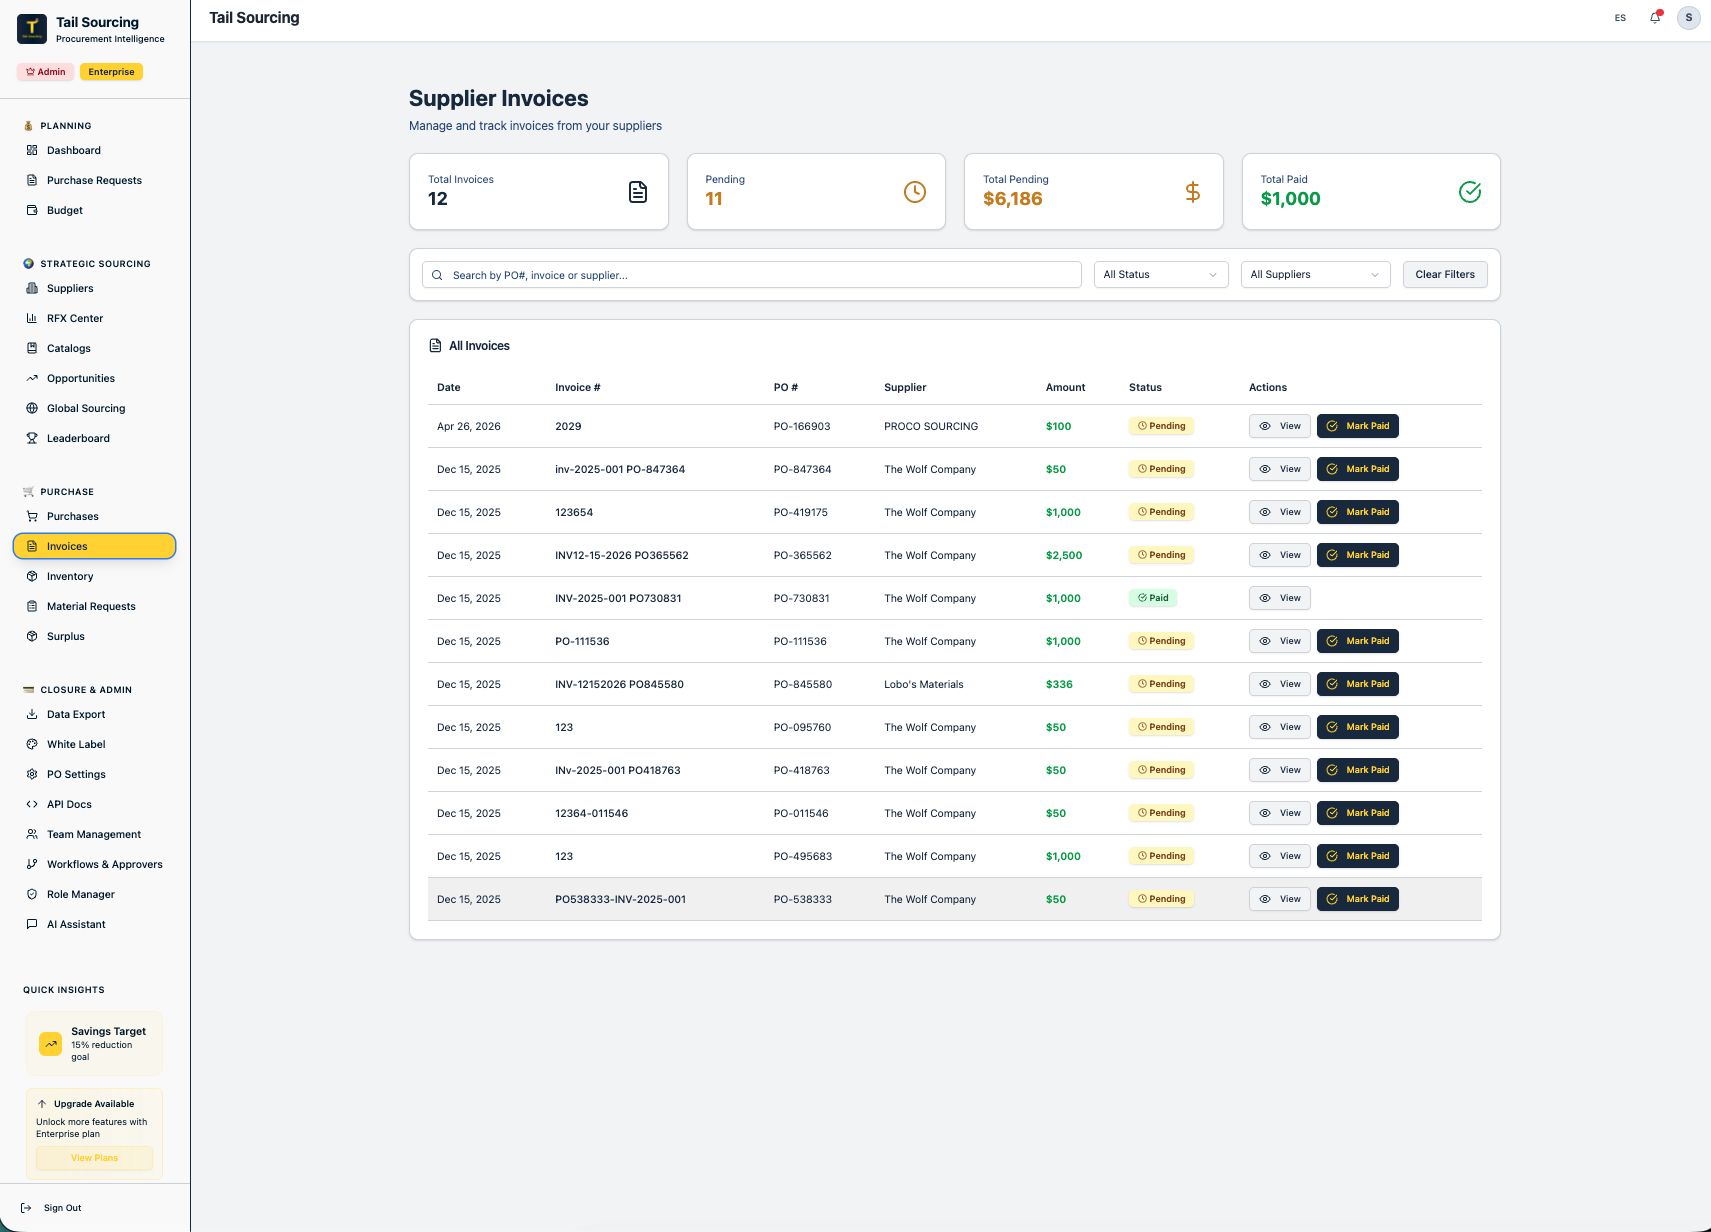Click the Sign Out arrow icon
The width and height of the screenshot is (1711, 1232).
pos(26,1208)
